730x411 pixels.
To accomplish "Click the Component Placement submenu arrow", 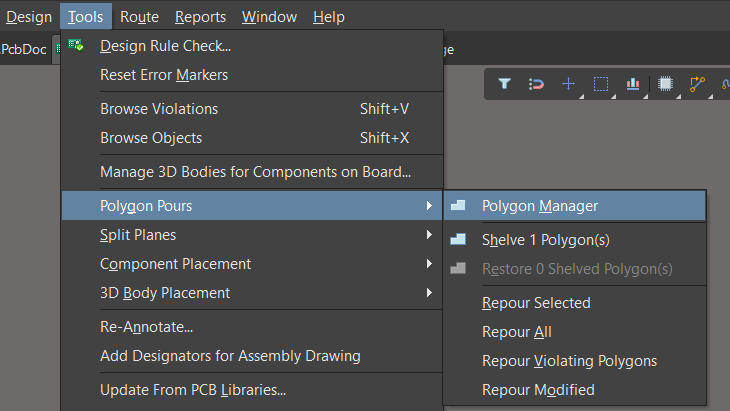I will (x=429, y=264).
